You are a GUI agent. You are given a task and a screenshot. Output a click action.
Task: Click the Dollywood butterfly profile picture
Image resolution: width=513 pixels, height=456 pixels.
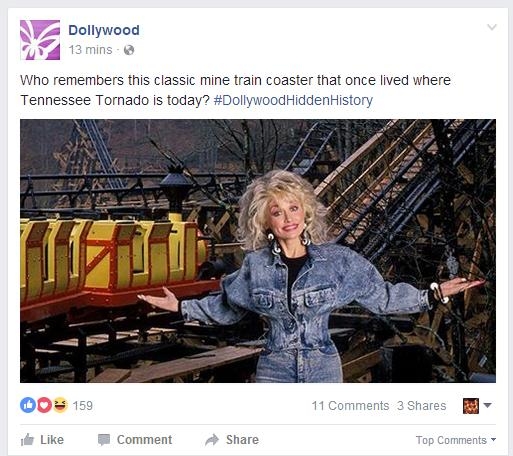click(40, 40)
